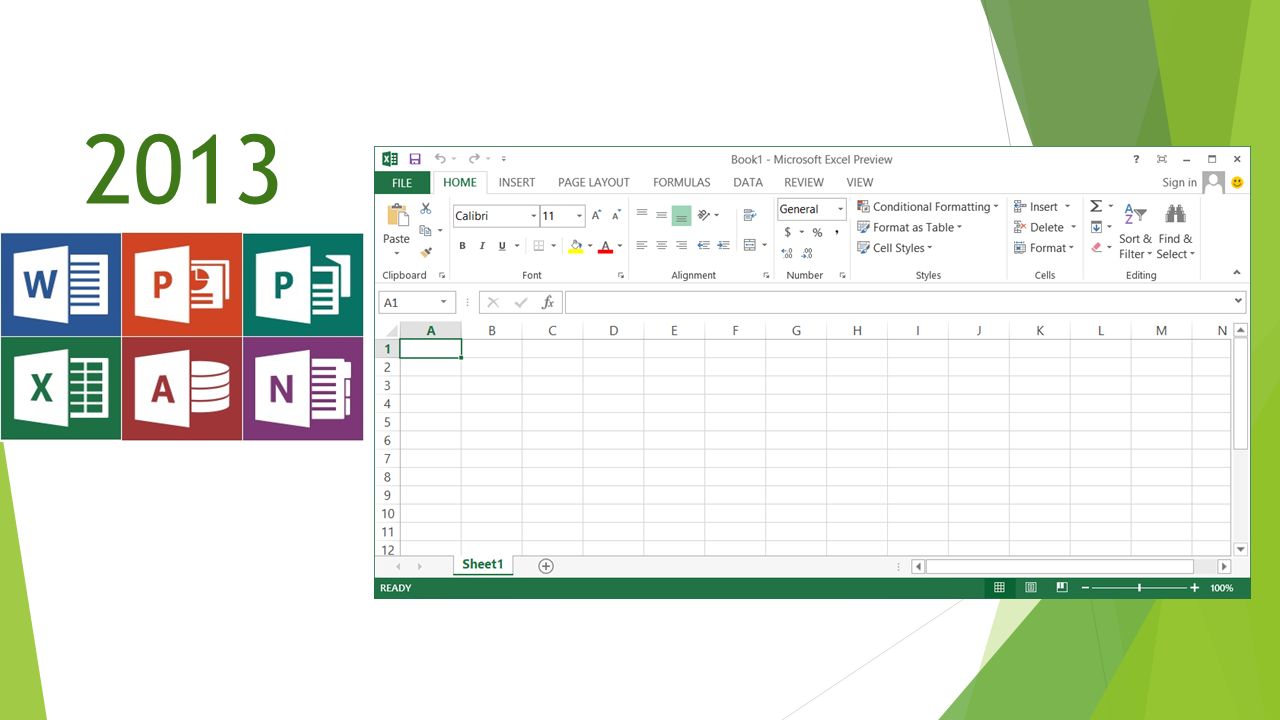Viewport: 1280px width, 720px height.
Task: Click the Fill down-arrow icon
Action: pyautogui.click(x=1096, y=227)
